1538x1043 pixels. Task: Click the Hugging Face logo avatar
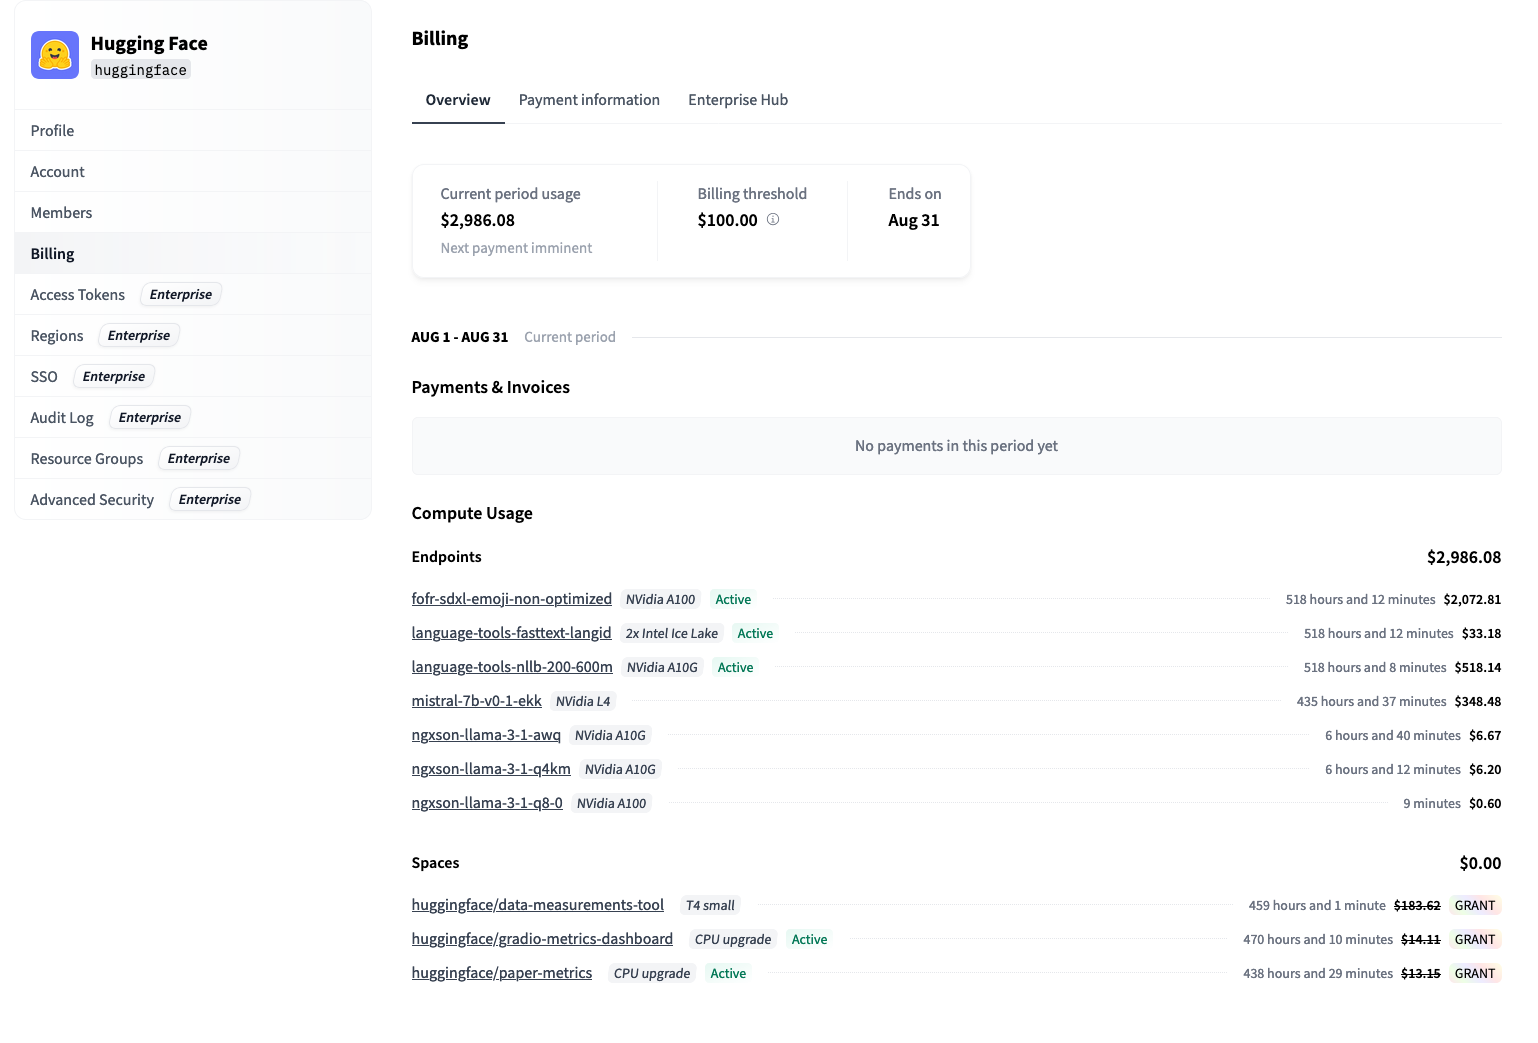pyautogui.click(x=55, y=55)
